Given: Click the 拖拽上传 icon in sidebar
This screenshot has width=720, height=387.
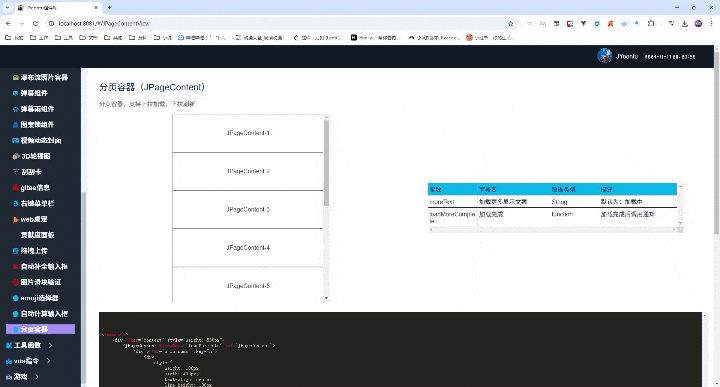Looking at the screenshot, I should [16, 251].
